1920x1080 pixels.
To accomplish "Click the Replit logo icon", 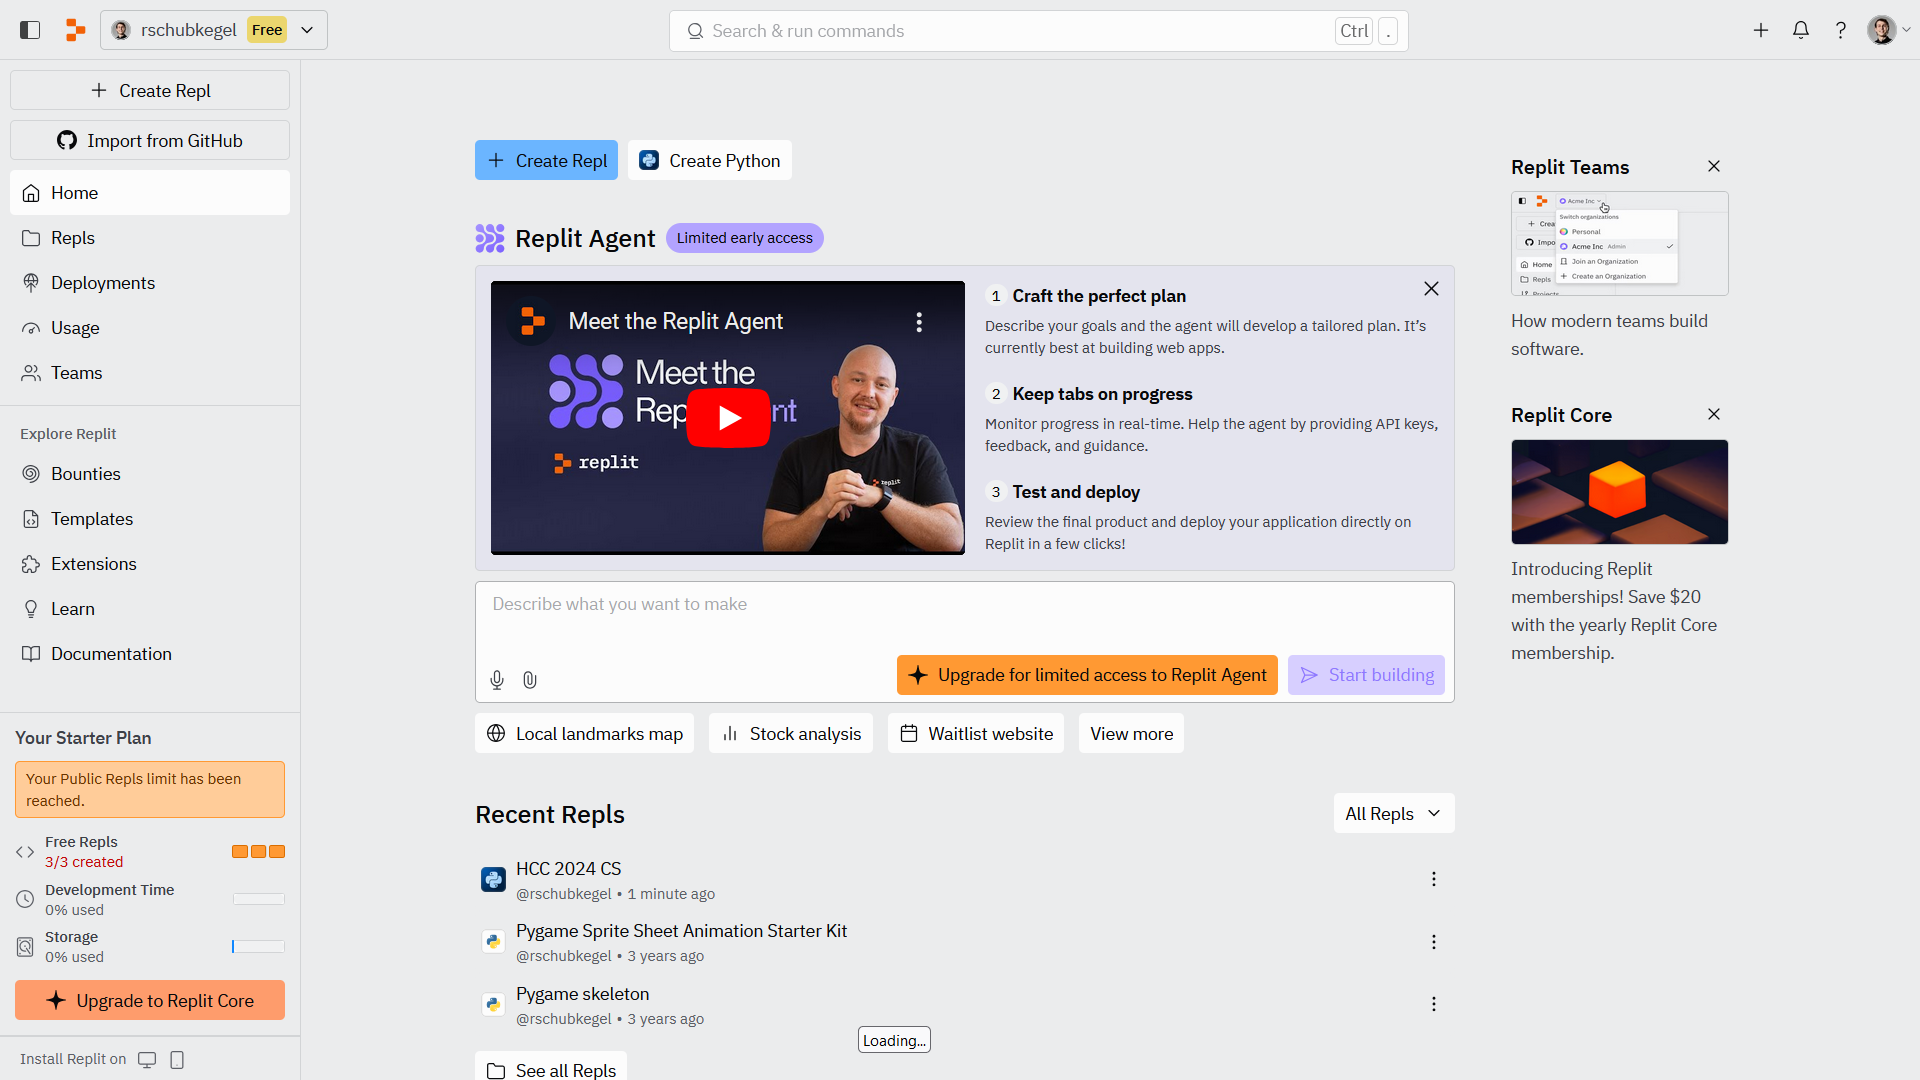I will pos(75,30).
